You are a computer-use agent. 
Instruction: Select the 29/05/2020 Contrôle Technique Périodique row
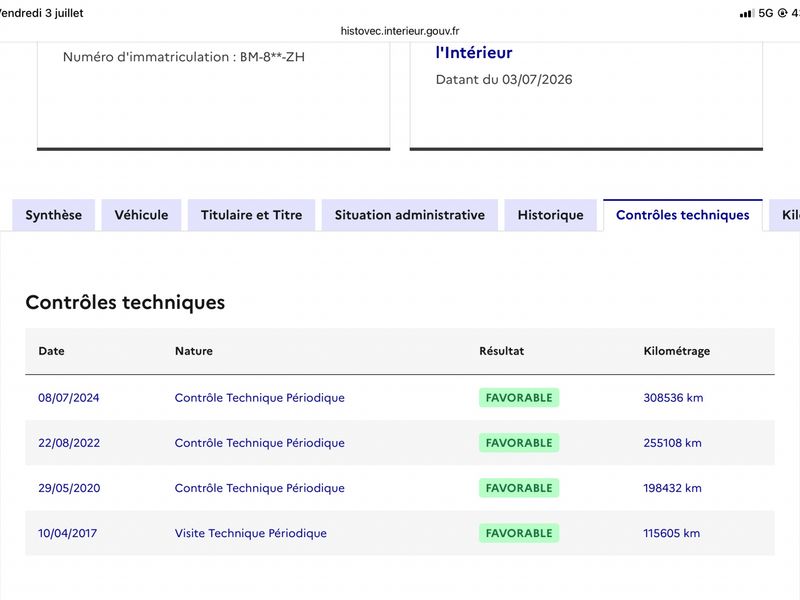[400, 488]
